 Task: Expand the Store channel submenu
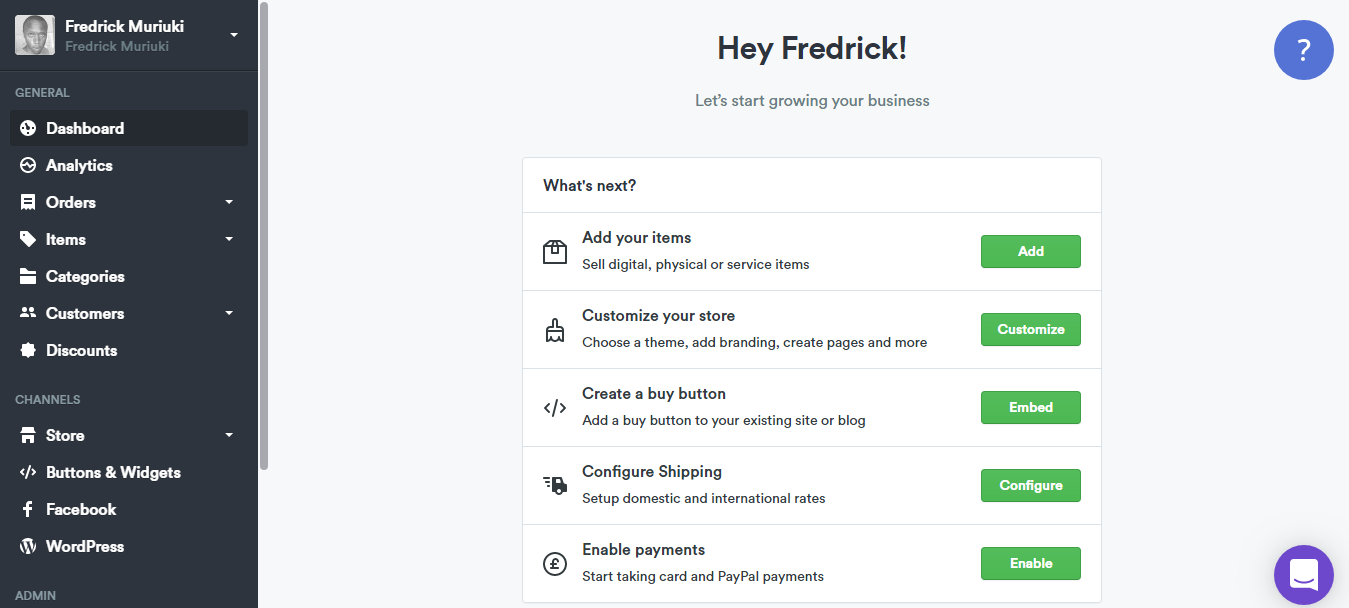pos(229,435)
